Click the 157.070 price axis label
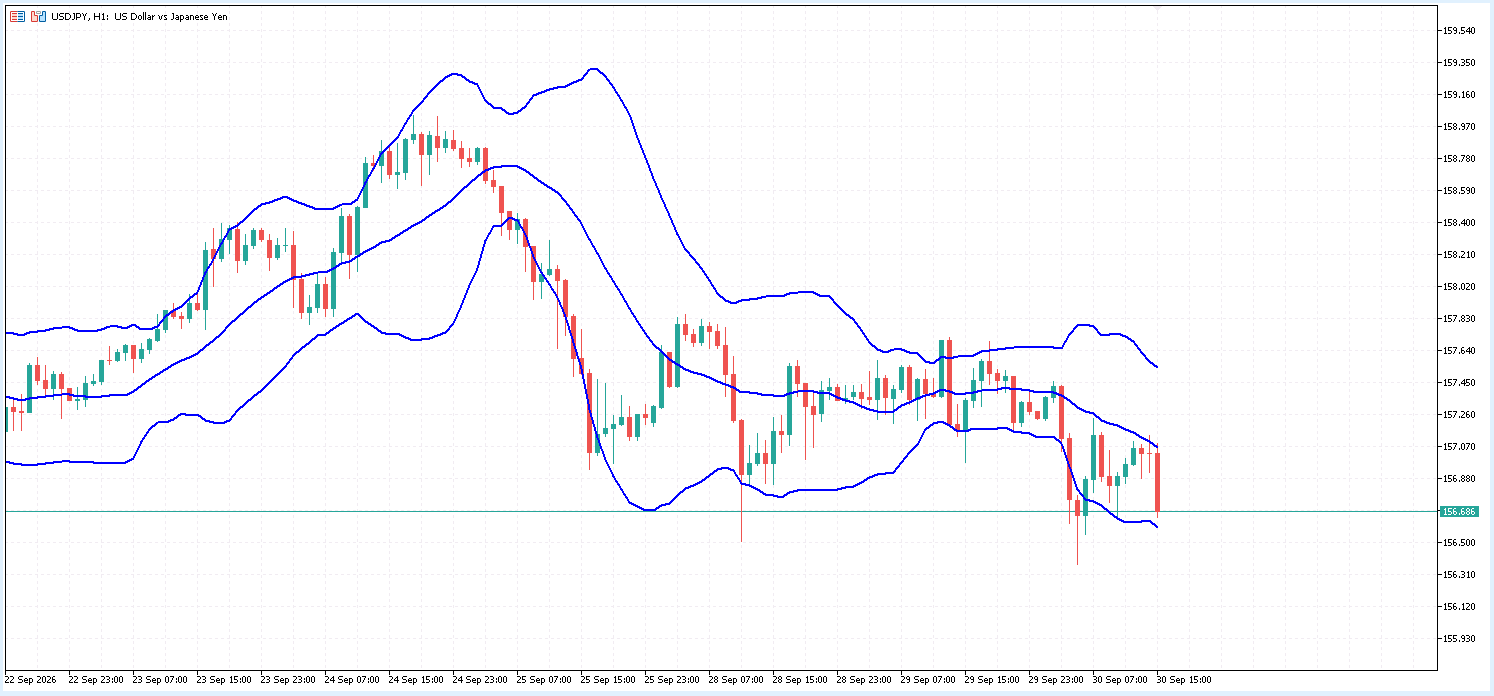The image size is (1494, 696). tap(1459, 447)
